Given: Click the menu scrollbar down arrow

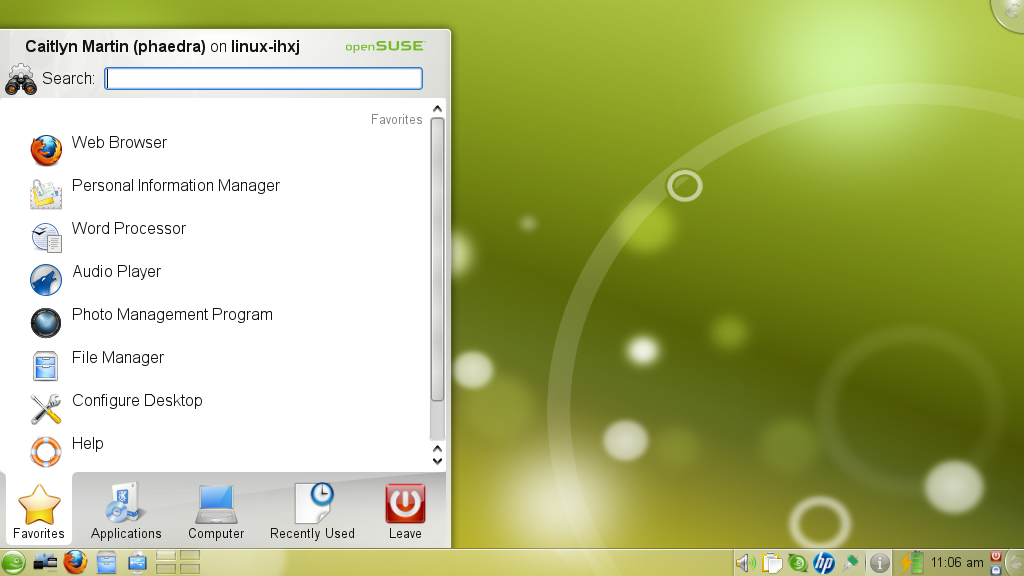Looking at the screenshot, I should 437,461.
